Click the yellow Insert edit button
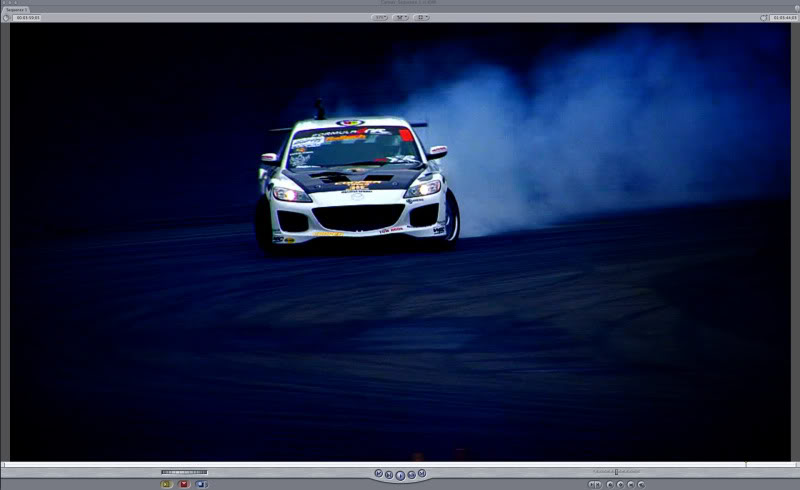 point(166,484)
